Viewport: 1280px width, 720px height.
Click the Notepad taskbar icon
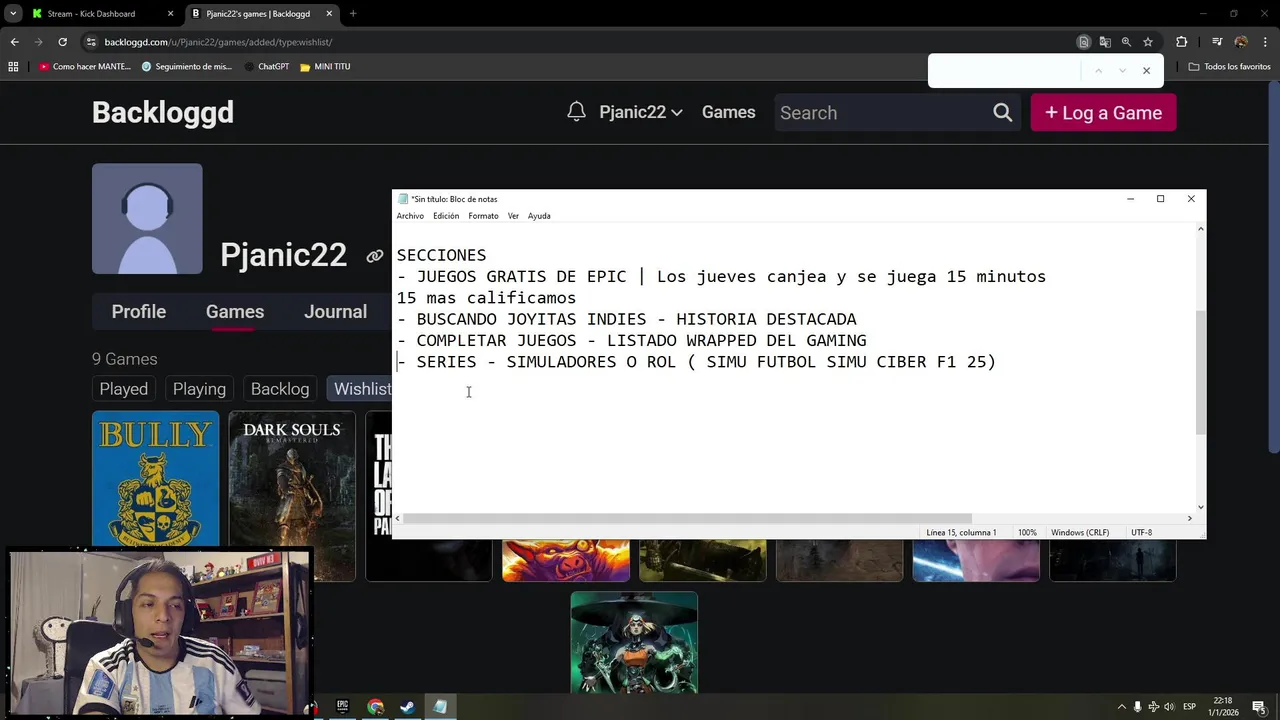[x=440, y=706]
